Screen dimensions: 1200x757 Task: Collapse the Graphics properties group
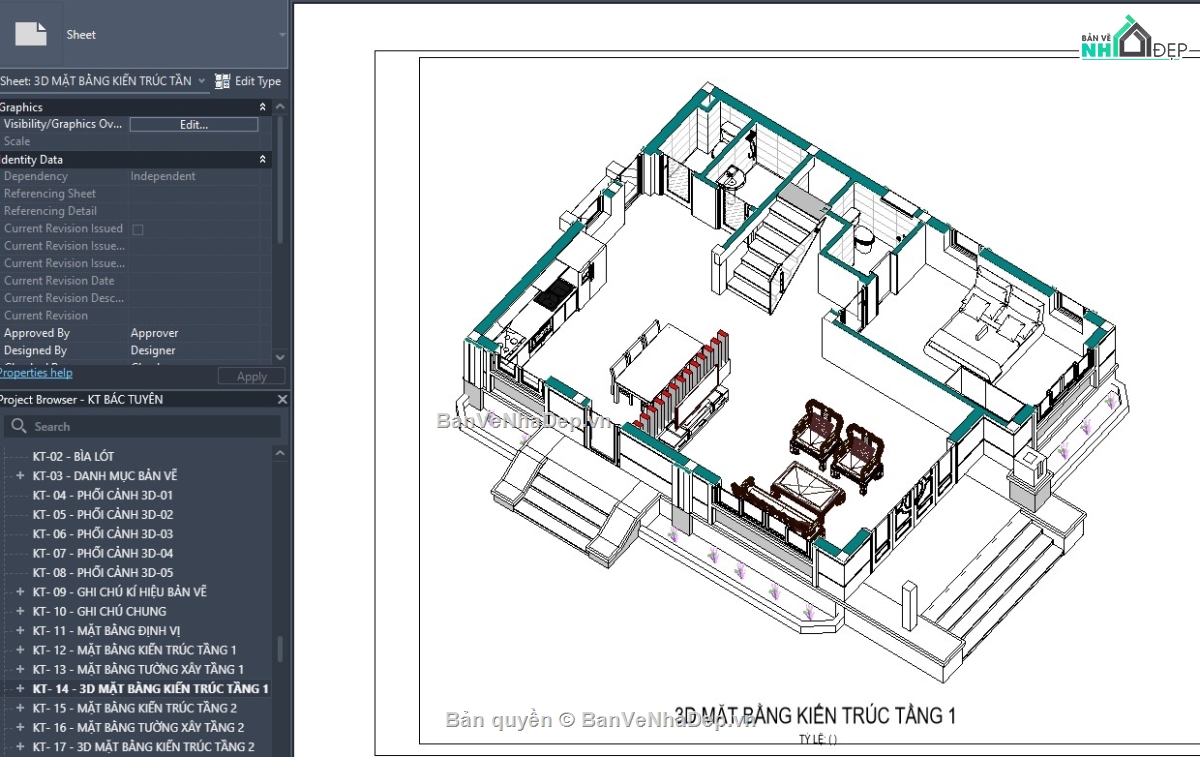pos(263,107)
